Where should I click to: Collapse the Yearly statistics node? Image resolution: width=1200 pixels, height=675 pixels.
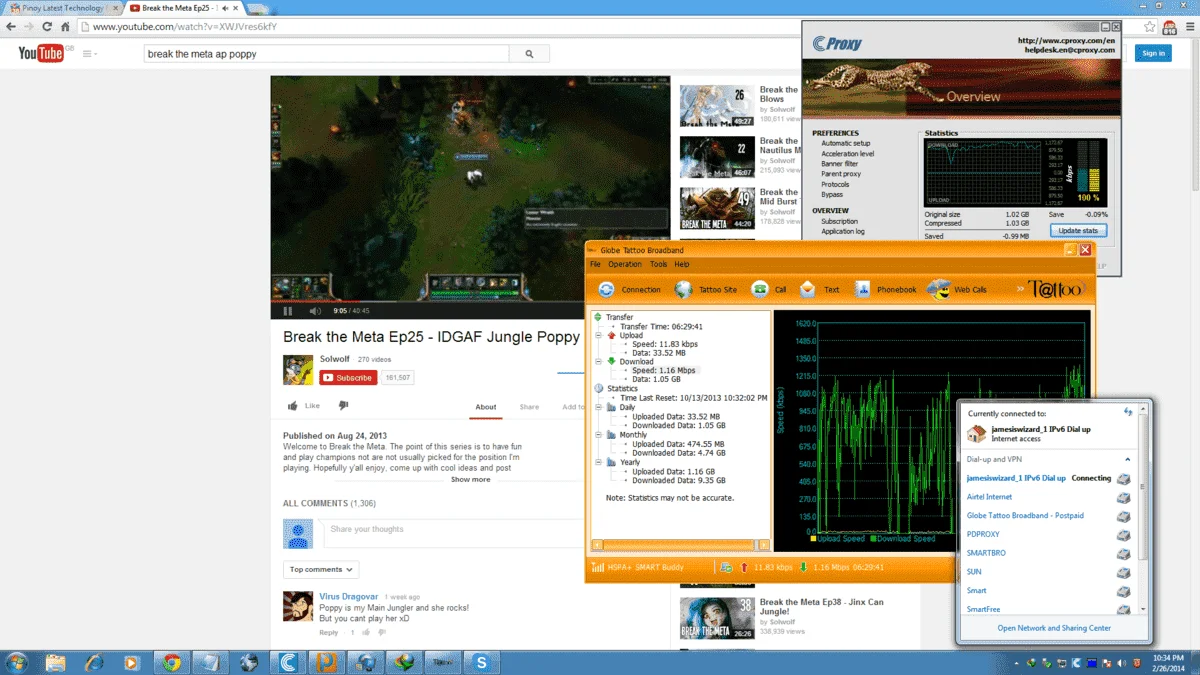(x=598, y=463)
